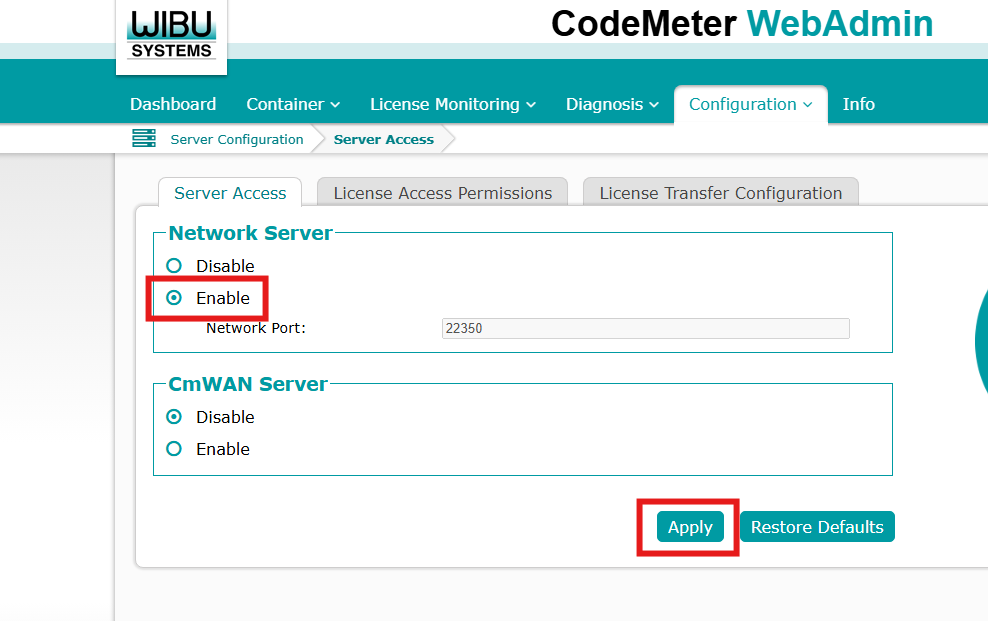Expand the Container menu dropdown
The height and width of the screenshot is (621, 988).
293,104
